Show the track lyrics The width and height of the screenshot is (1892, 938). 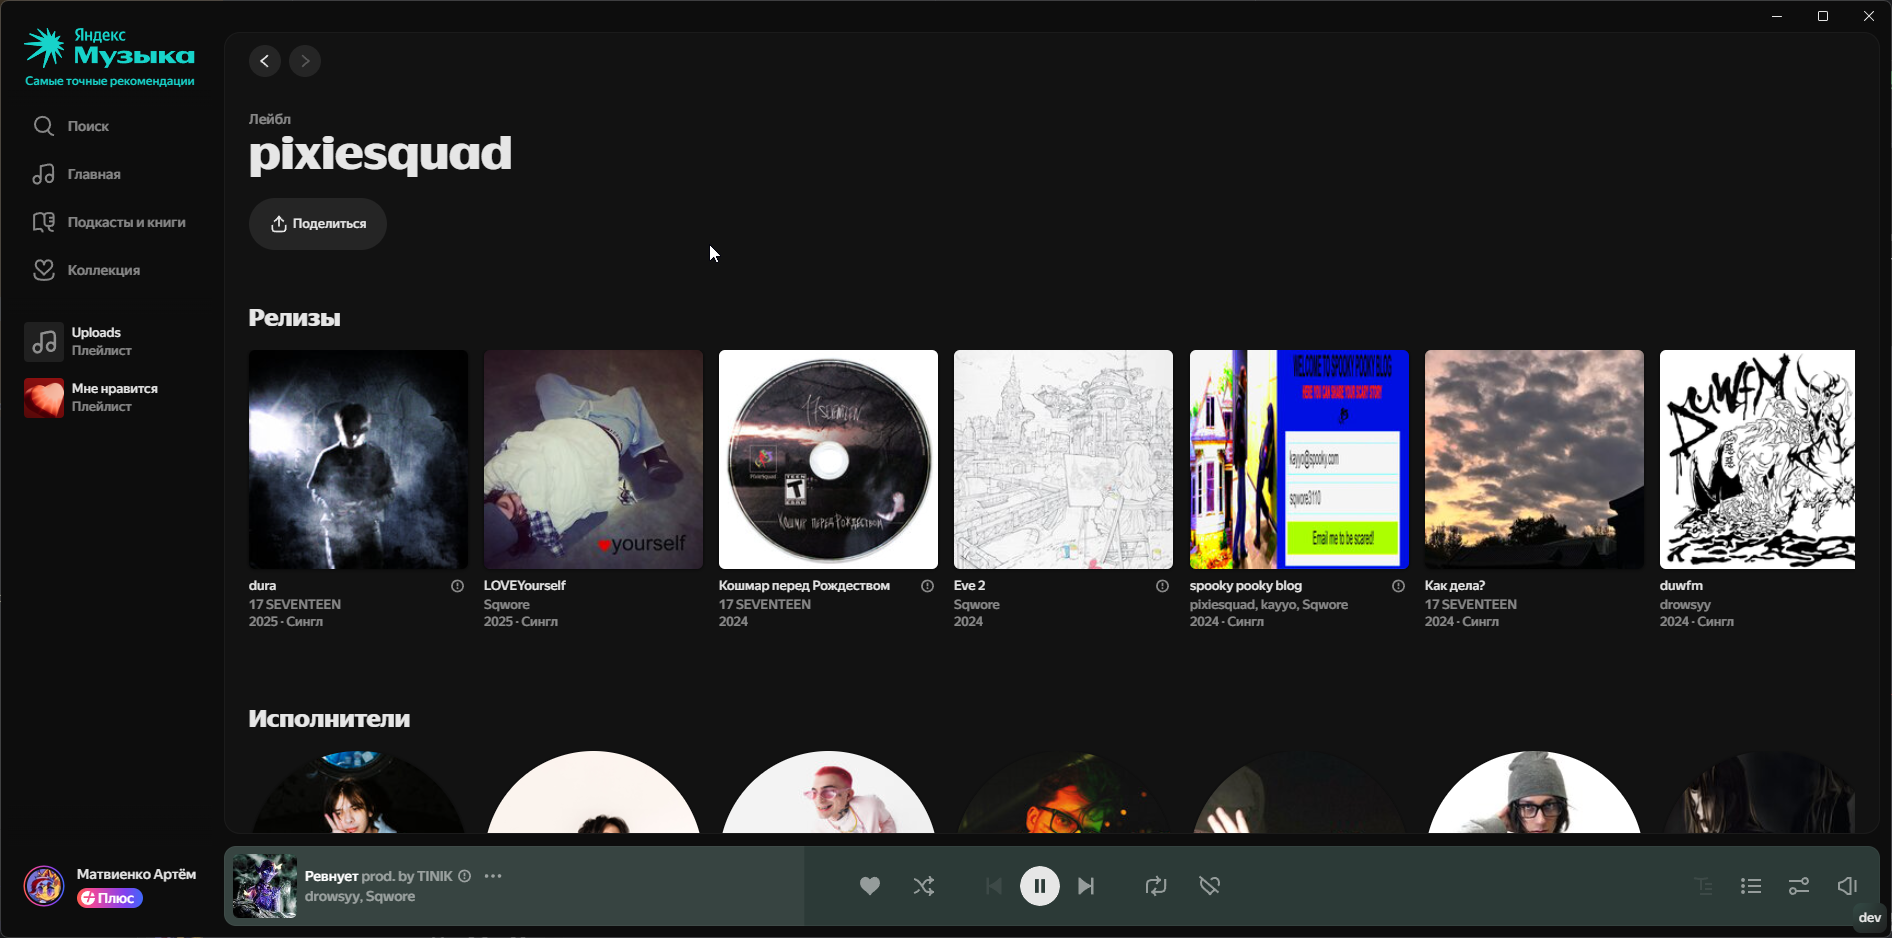pyautogui.click(x=1703, y=886)
